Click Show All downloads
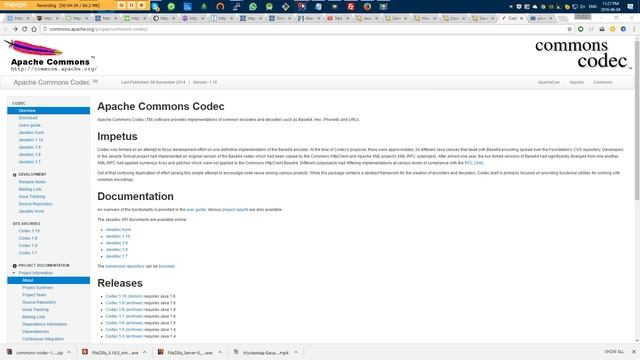Viewport: 640px width, 360px height. 614,352
